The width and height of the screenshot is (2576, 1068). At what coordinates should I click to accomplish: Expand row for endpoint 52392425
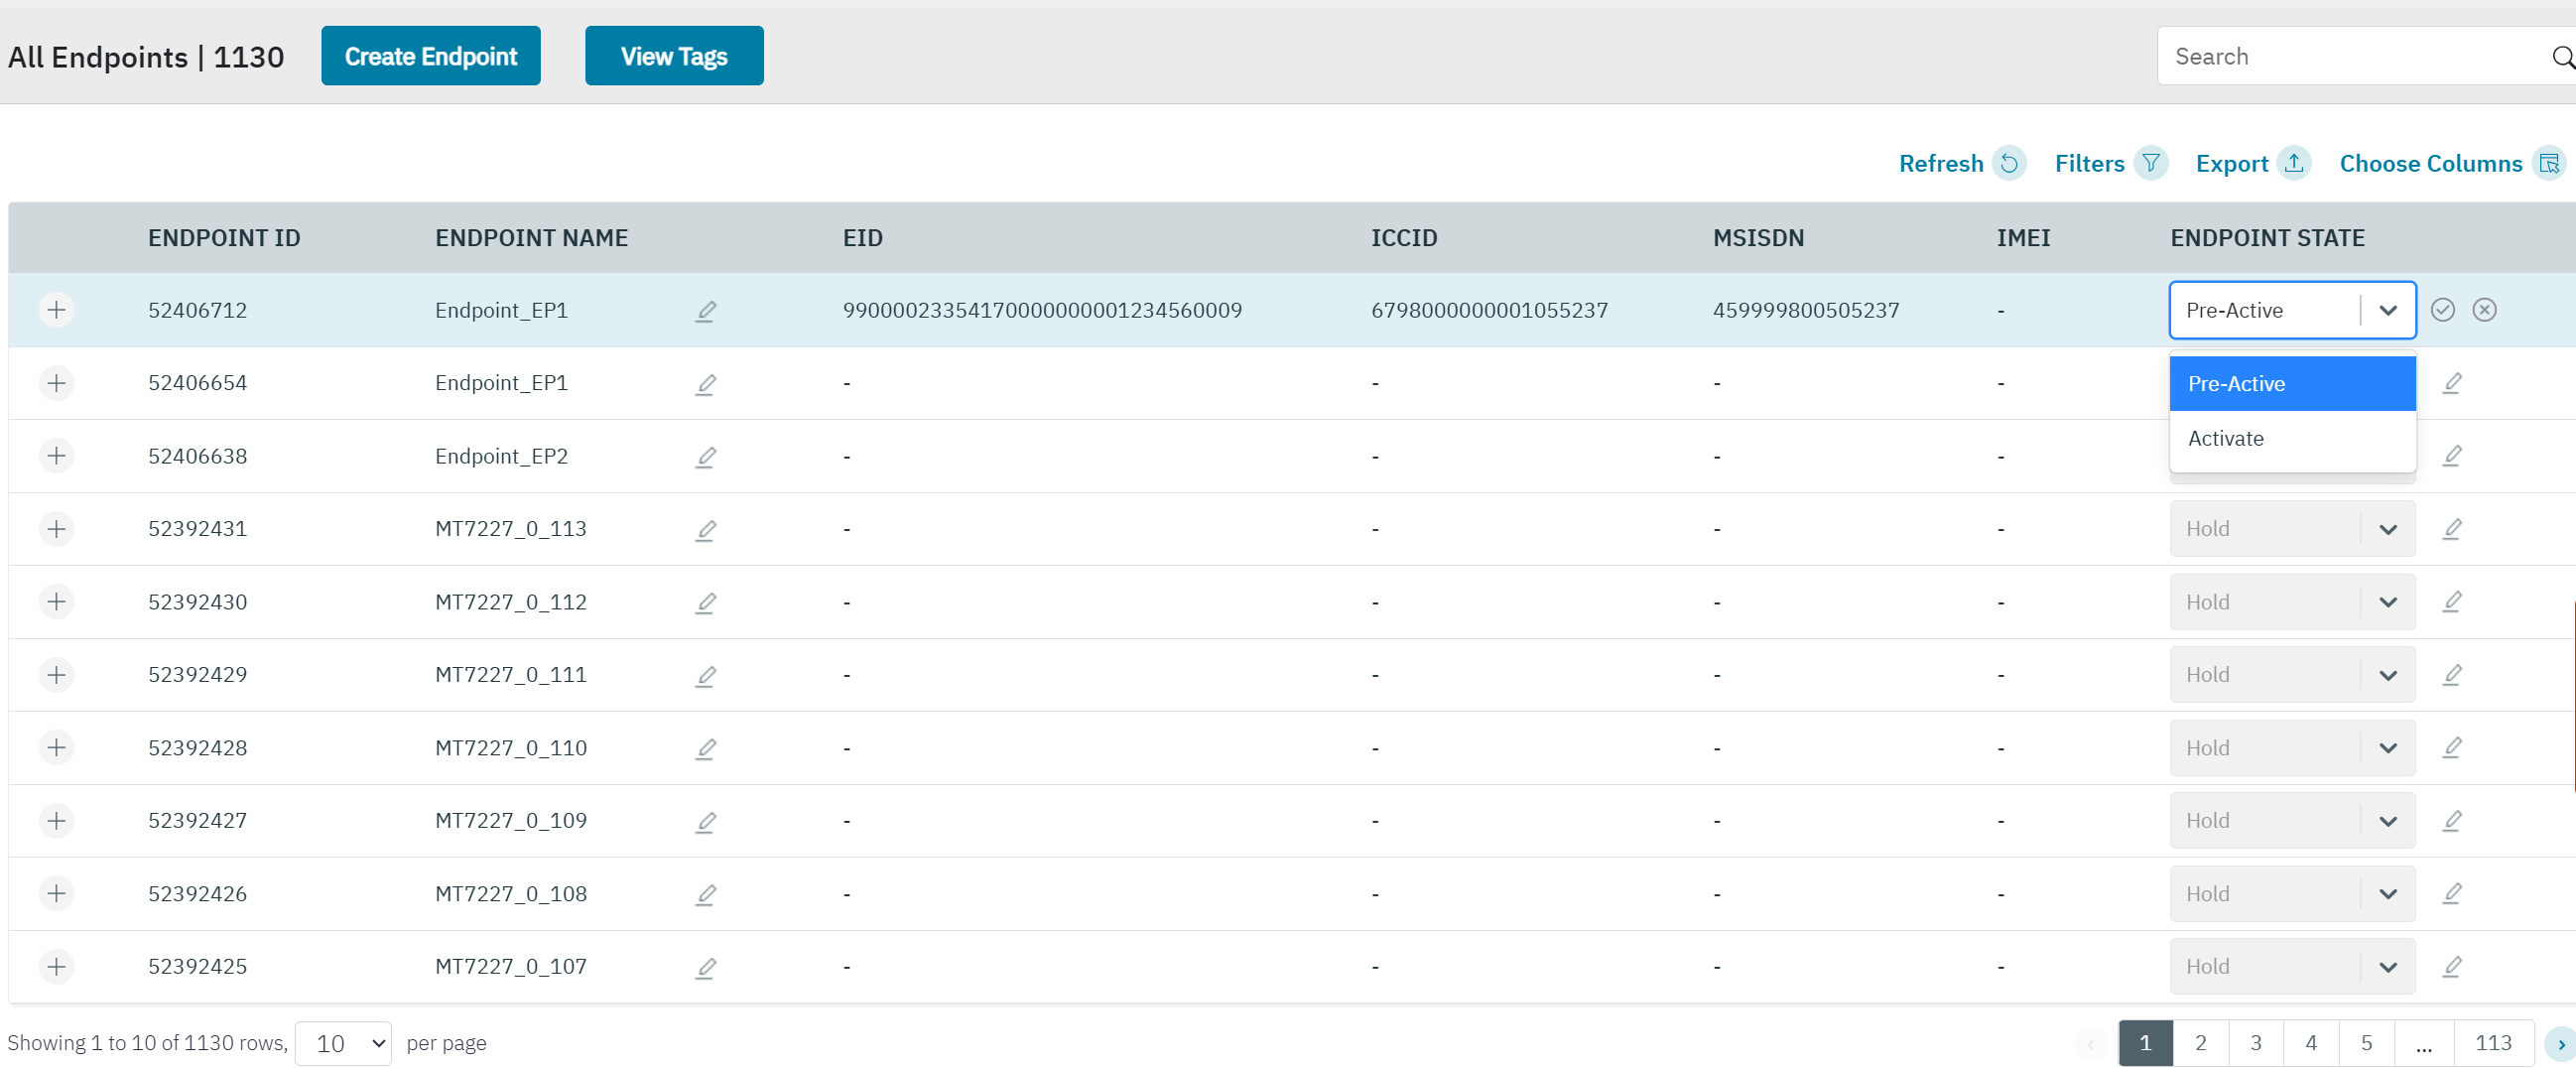click(57, 966)
